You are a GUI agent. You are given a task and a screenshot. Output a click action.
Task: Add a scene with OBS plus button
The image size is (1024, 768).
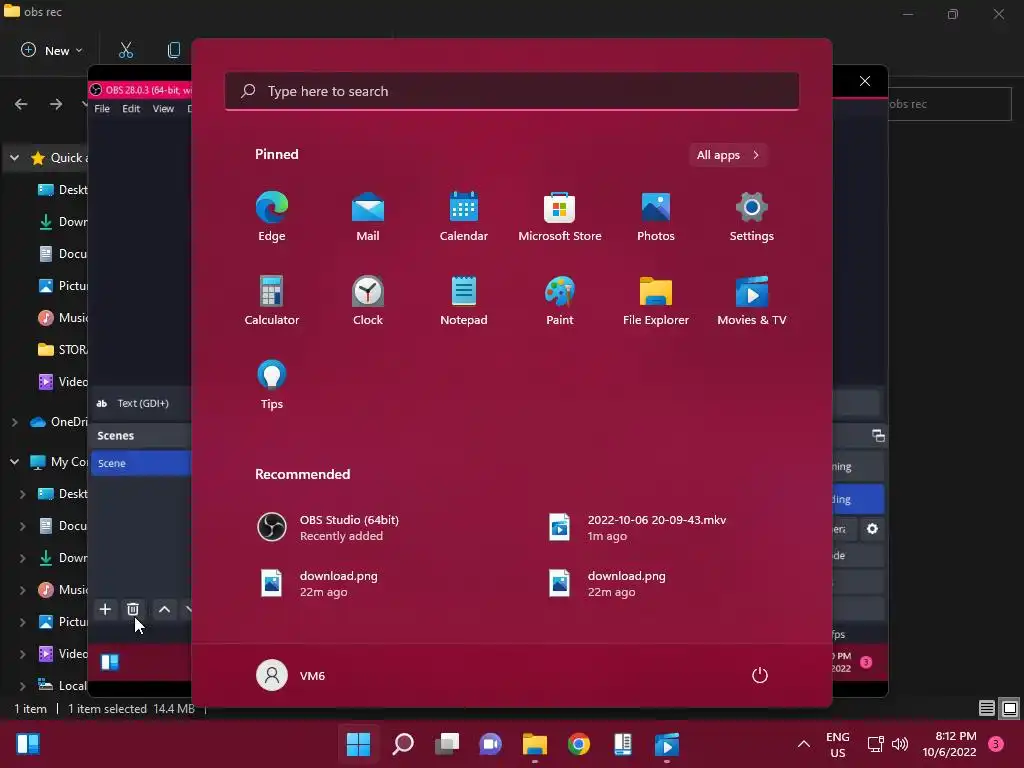104,609
